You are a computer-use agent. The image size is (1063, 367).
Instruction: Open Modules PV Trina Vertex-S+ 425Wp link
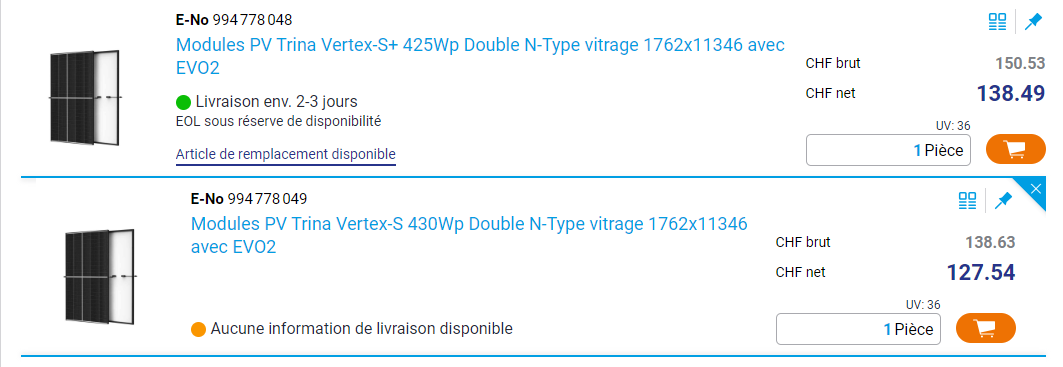(x=480, y=56)
